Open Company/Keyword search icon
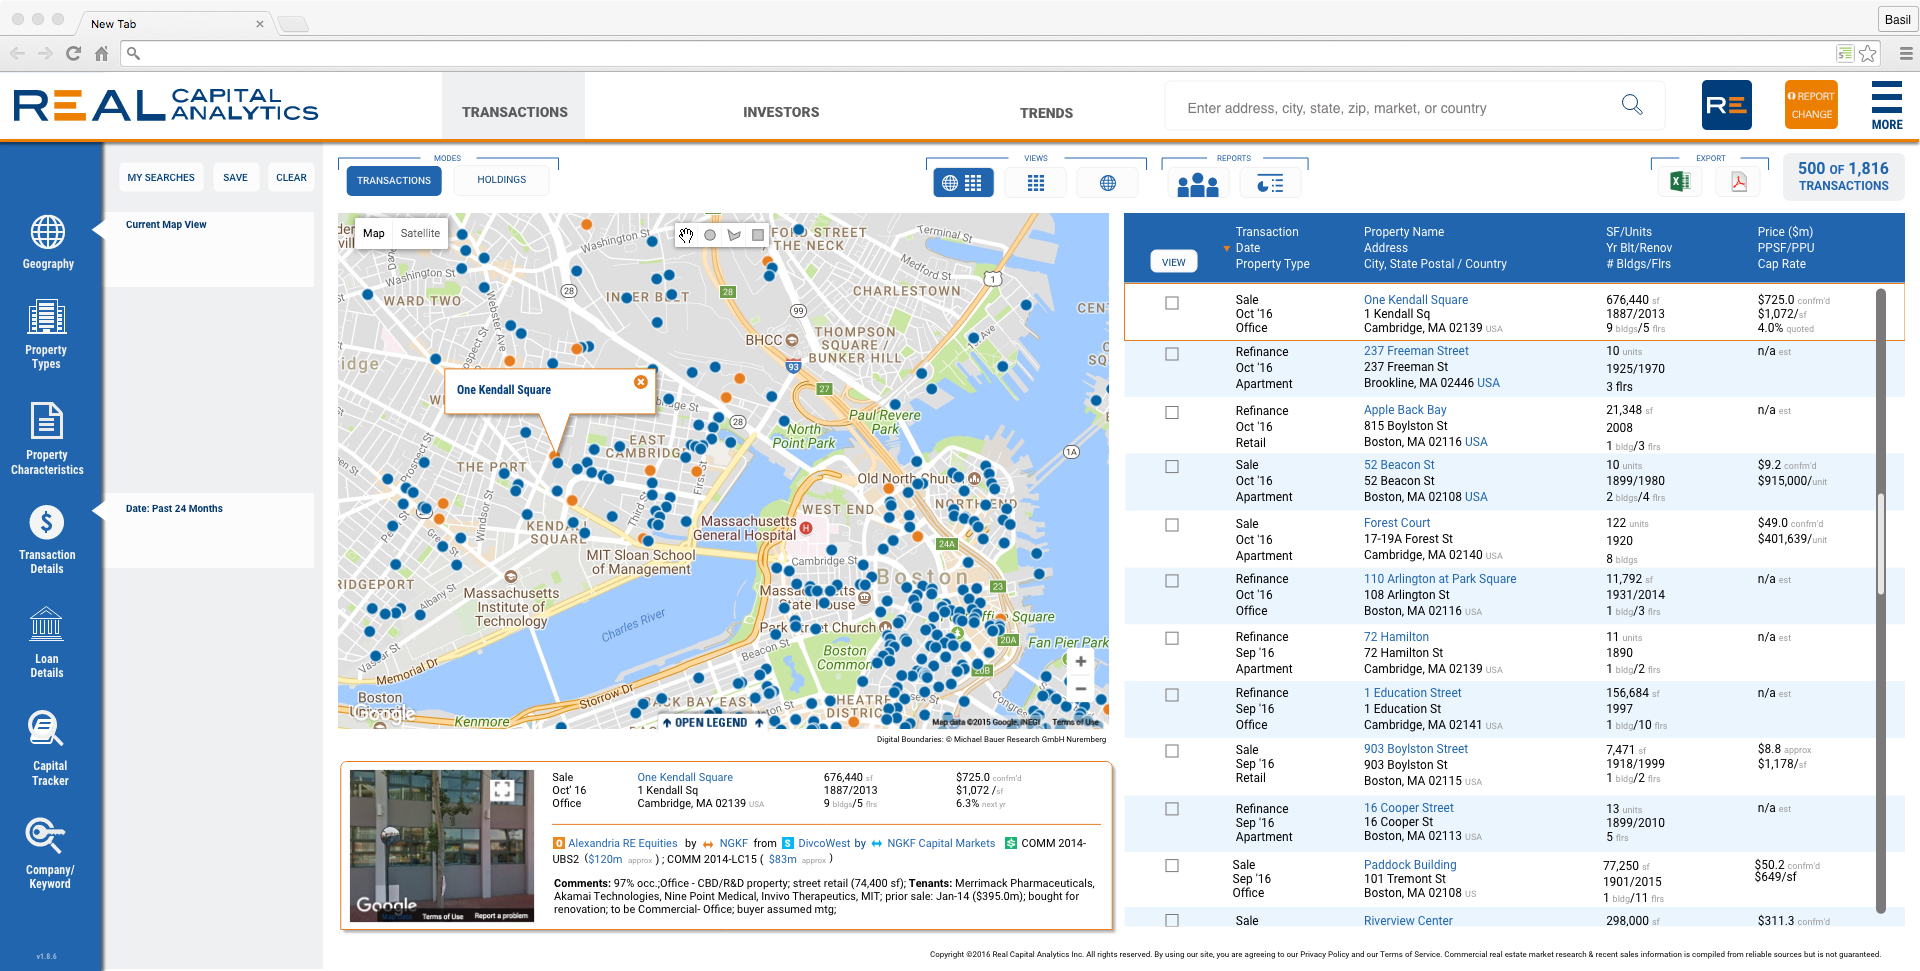Image resolution: width=1920 pixels, height=971 pixels. coord(46,834)
